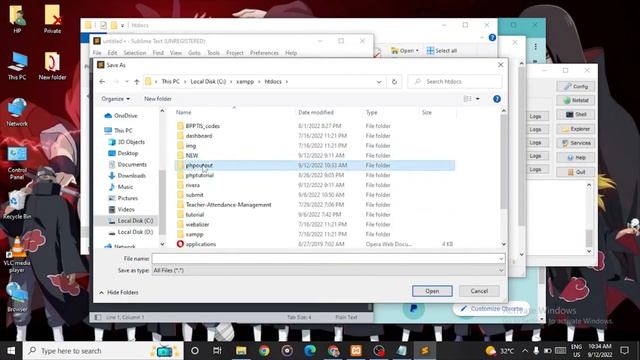The width and height of the screenshot is (640, 360).
Task: Click Explorer button in XAMPP panel
Action: tap(576, 129)
